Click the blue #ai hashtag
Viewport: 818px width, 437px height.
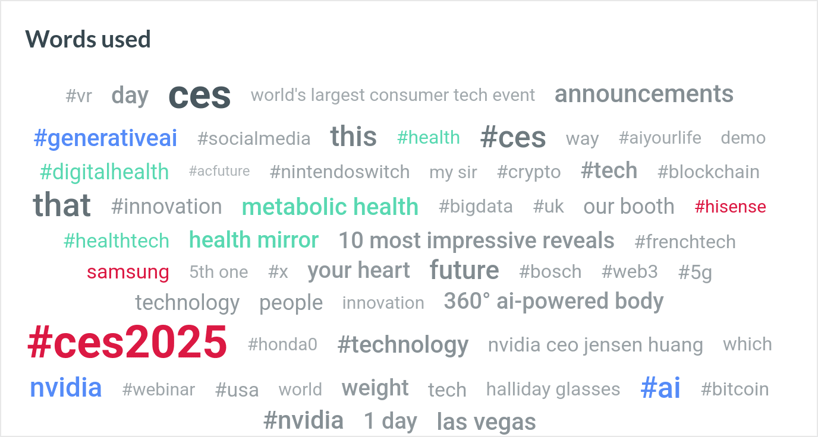[660, 388]
